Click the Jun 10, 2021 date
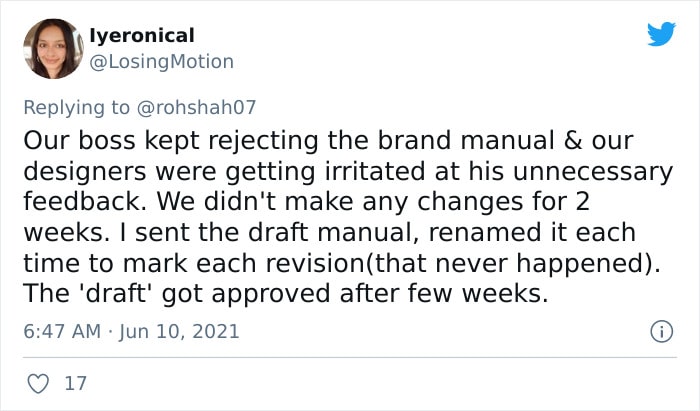Image resolution: width=700 pixels, height=411 pixels. 179,332
